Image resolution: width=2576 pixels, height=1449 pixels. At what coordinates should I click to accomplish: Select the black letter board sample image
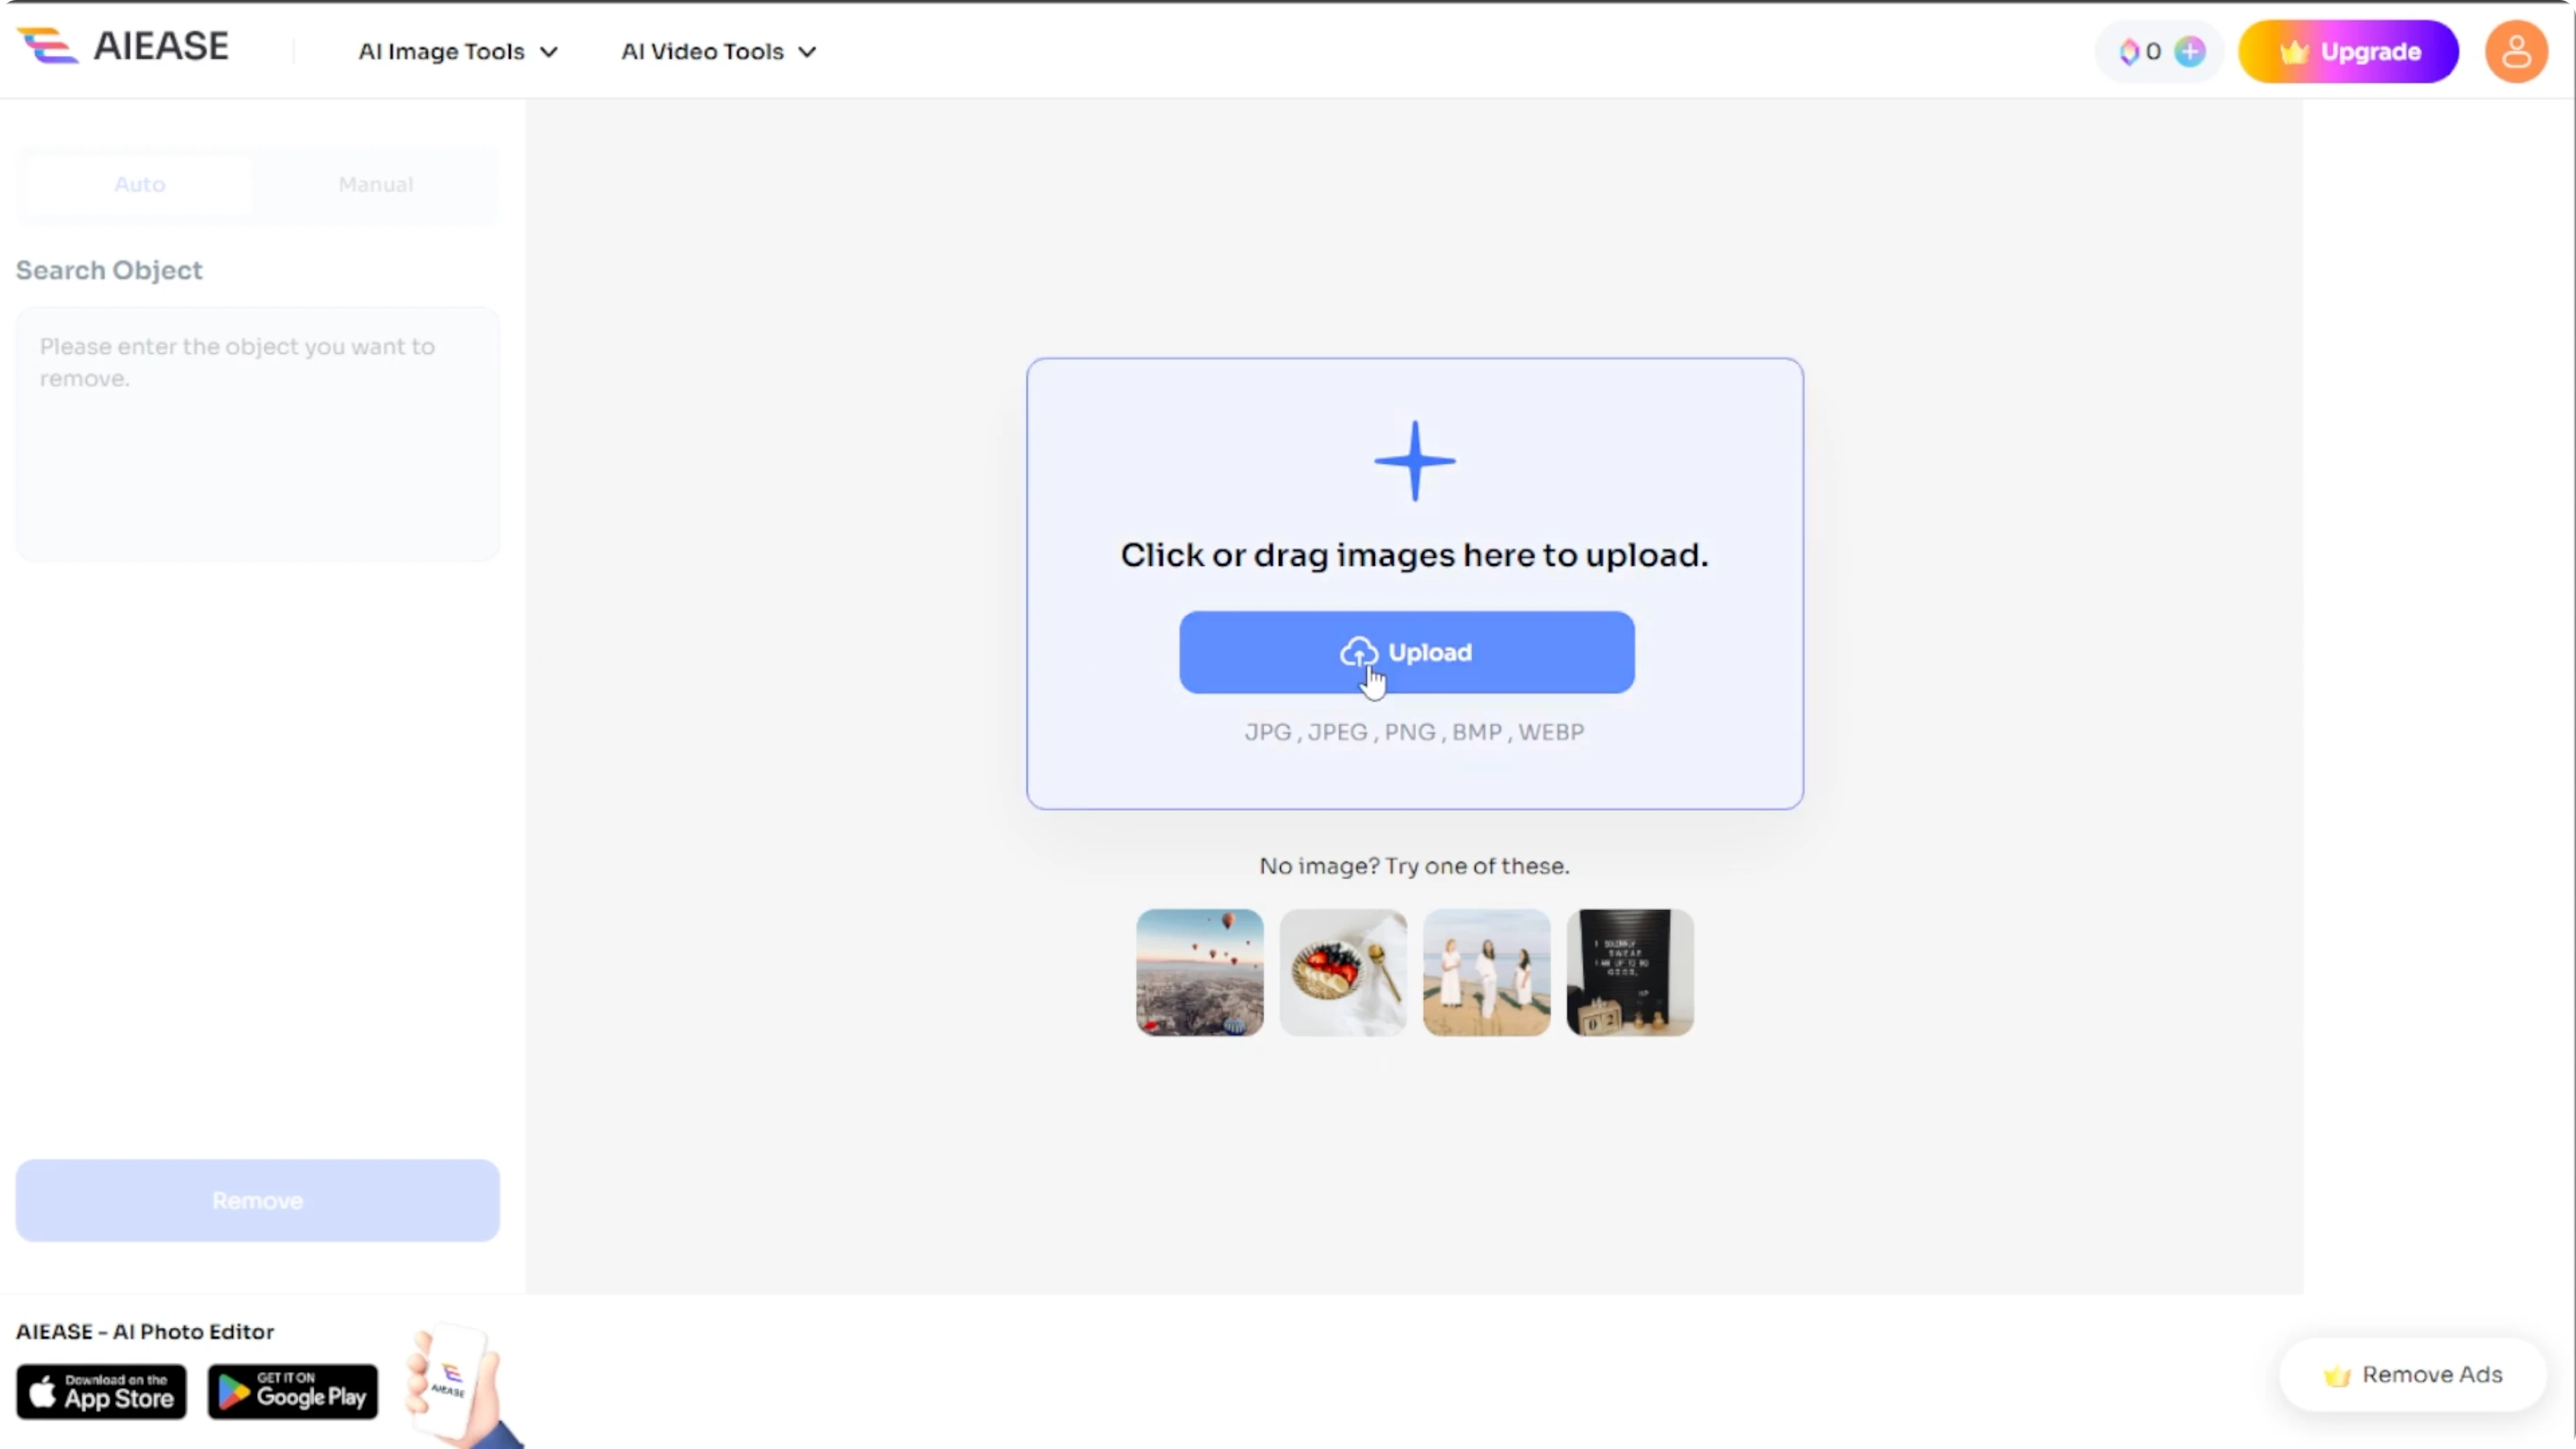[1629, 972]
